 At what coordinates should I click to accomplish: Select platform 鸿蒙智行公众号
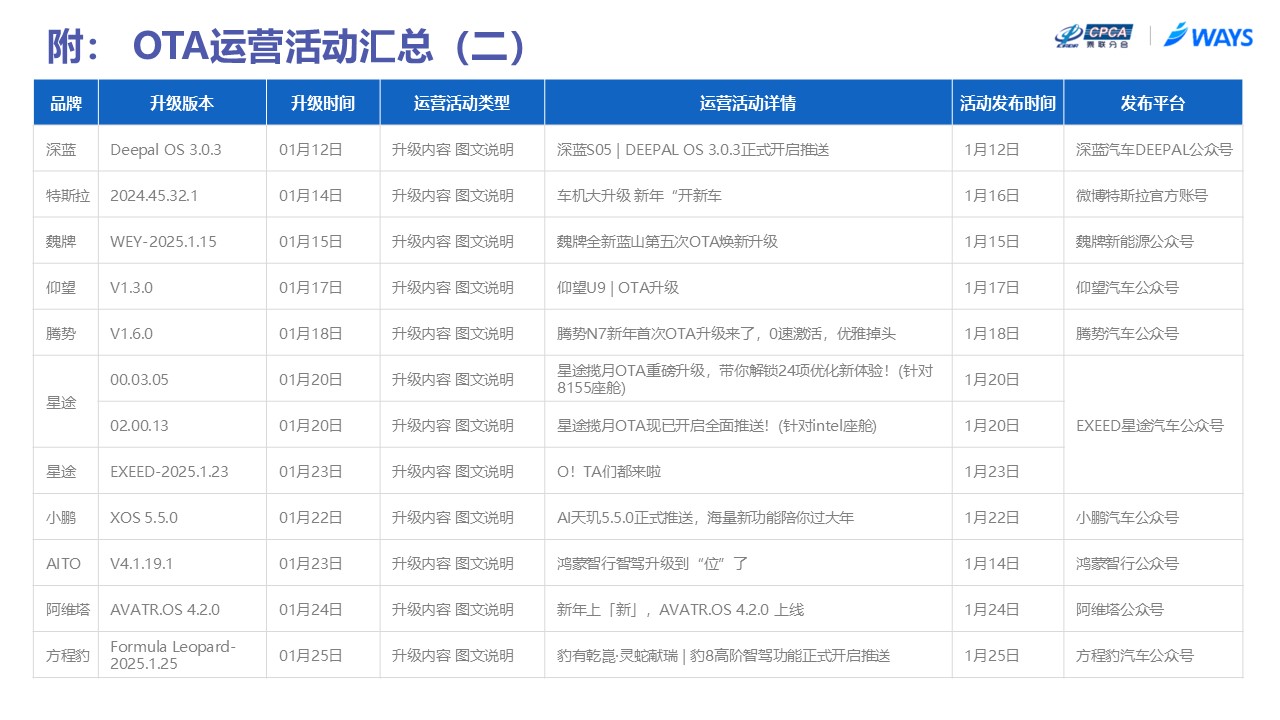pyautogui.click(x=1128, y=564)
